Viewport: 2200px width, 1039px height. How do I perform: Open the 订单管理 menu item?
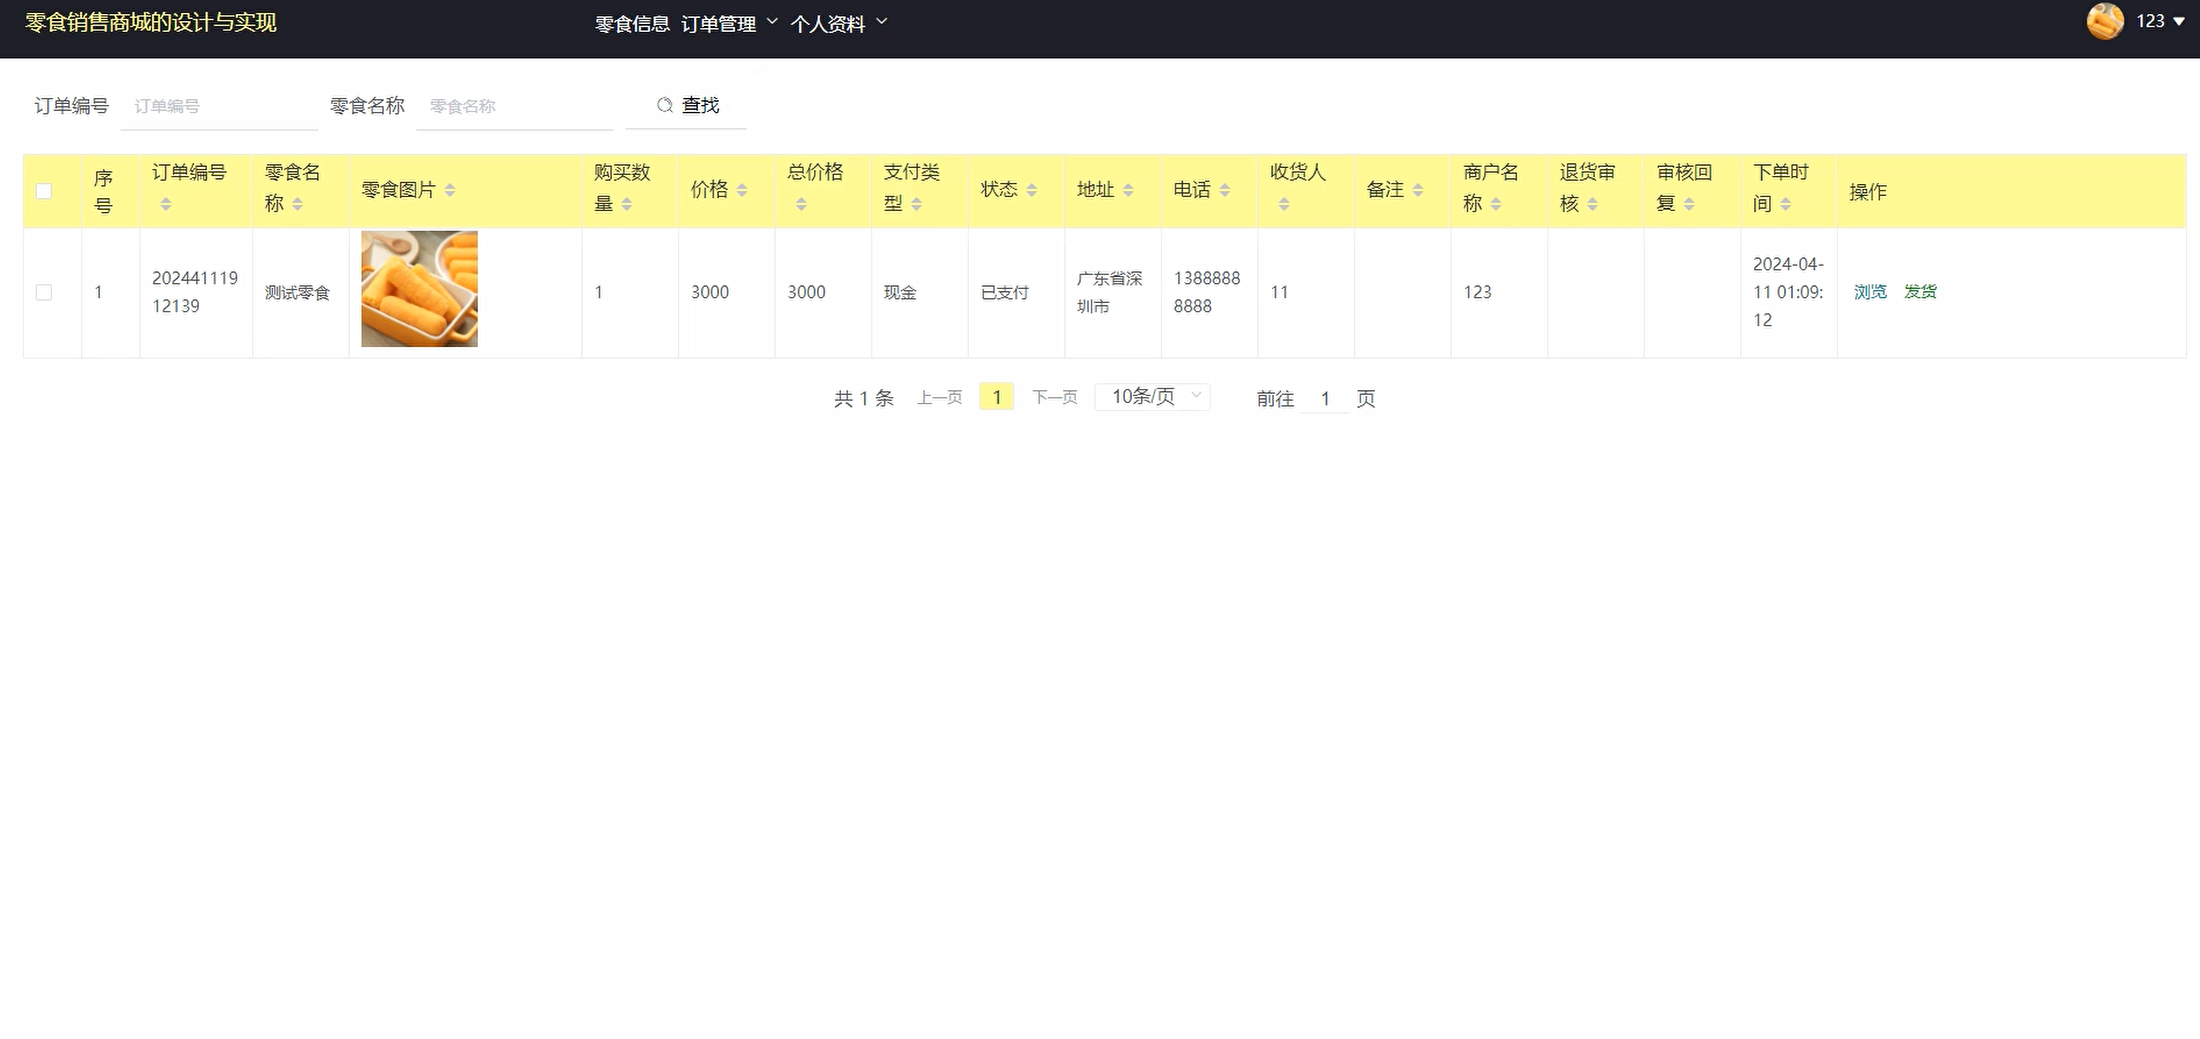coord(718,23)
